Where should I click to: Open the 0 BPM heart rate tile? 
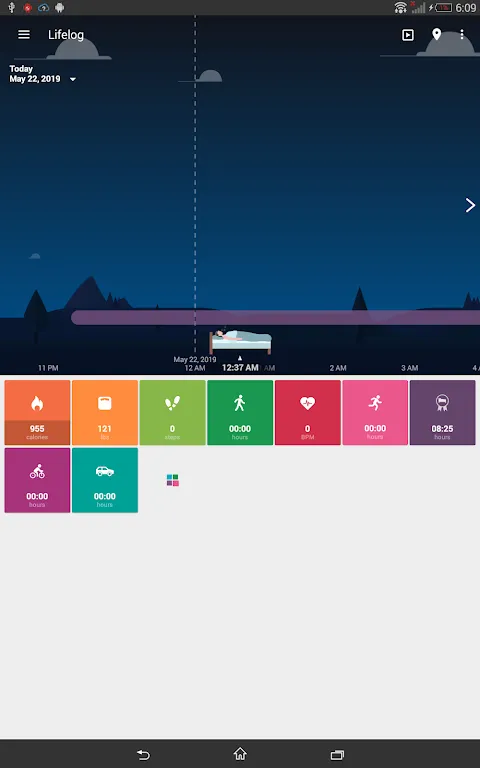pos(308,412)
